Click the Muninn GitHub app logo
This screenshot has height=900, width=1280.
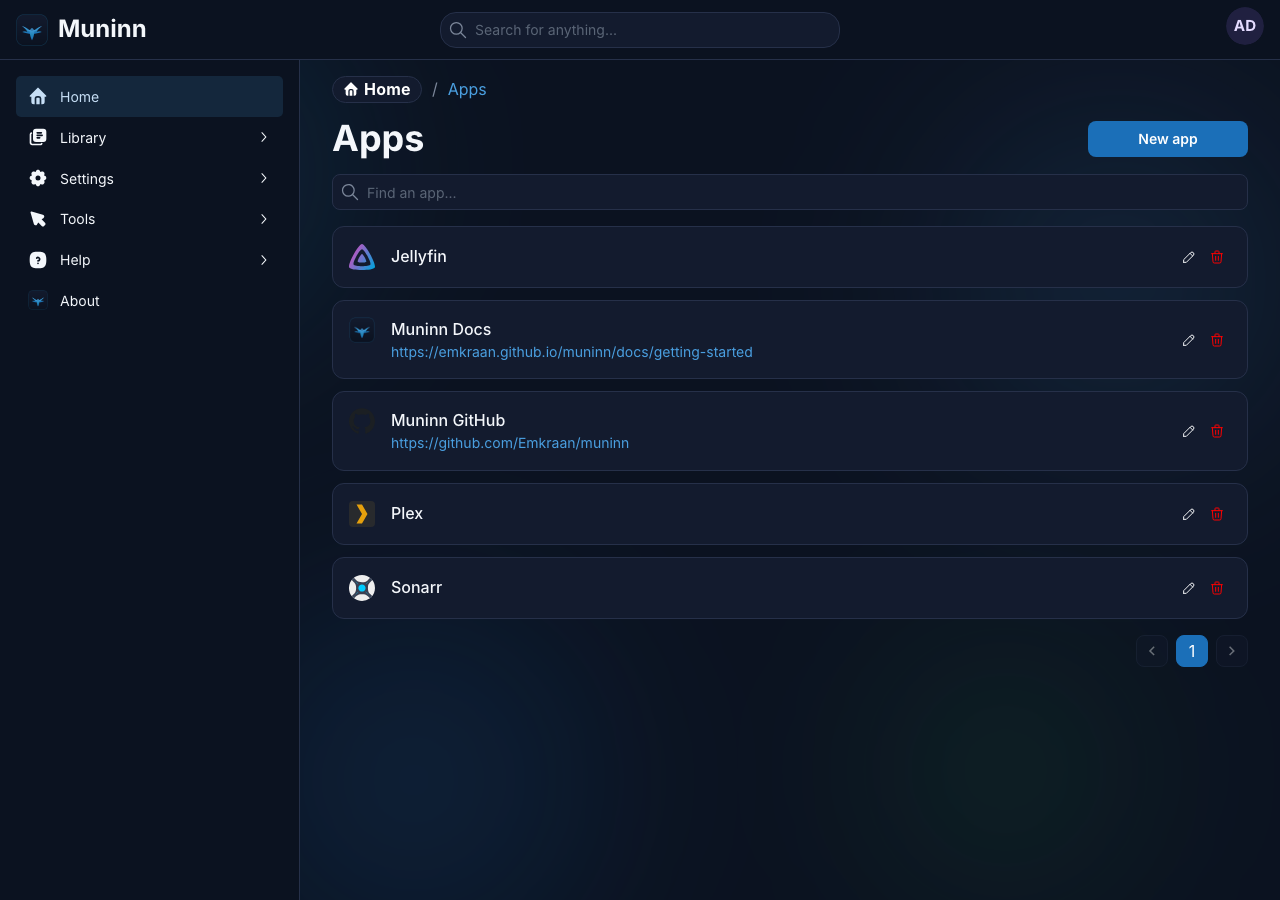click(x=362, y=421)
